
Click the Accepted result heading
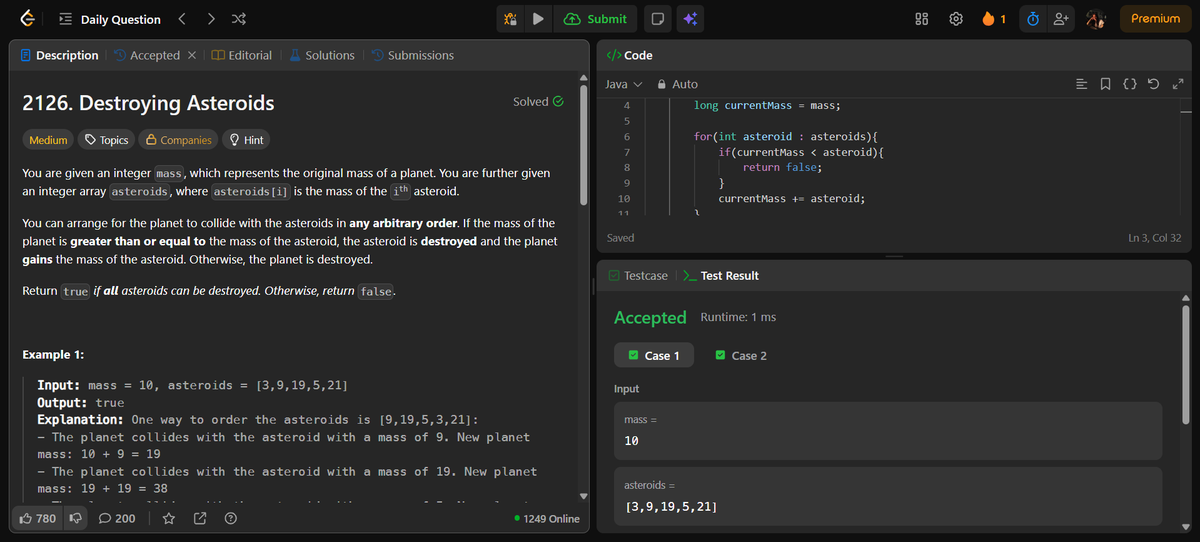point(650,317)
